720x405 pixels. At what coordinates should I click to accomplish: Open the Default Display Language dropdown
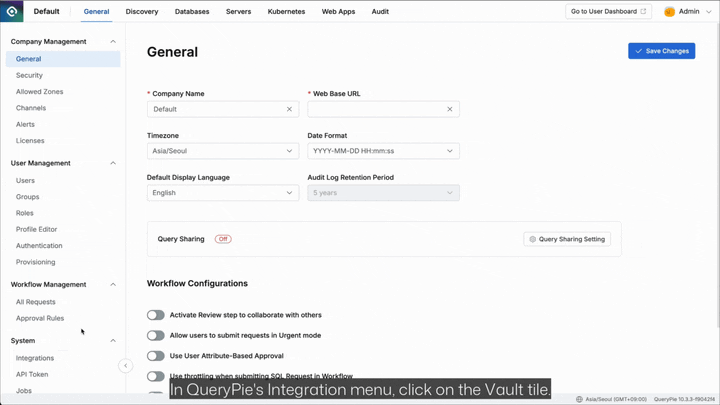pyautogui.click(x=223, y=193)
